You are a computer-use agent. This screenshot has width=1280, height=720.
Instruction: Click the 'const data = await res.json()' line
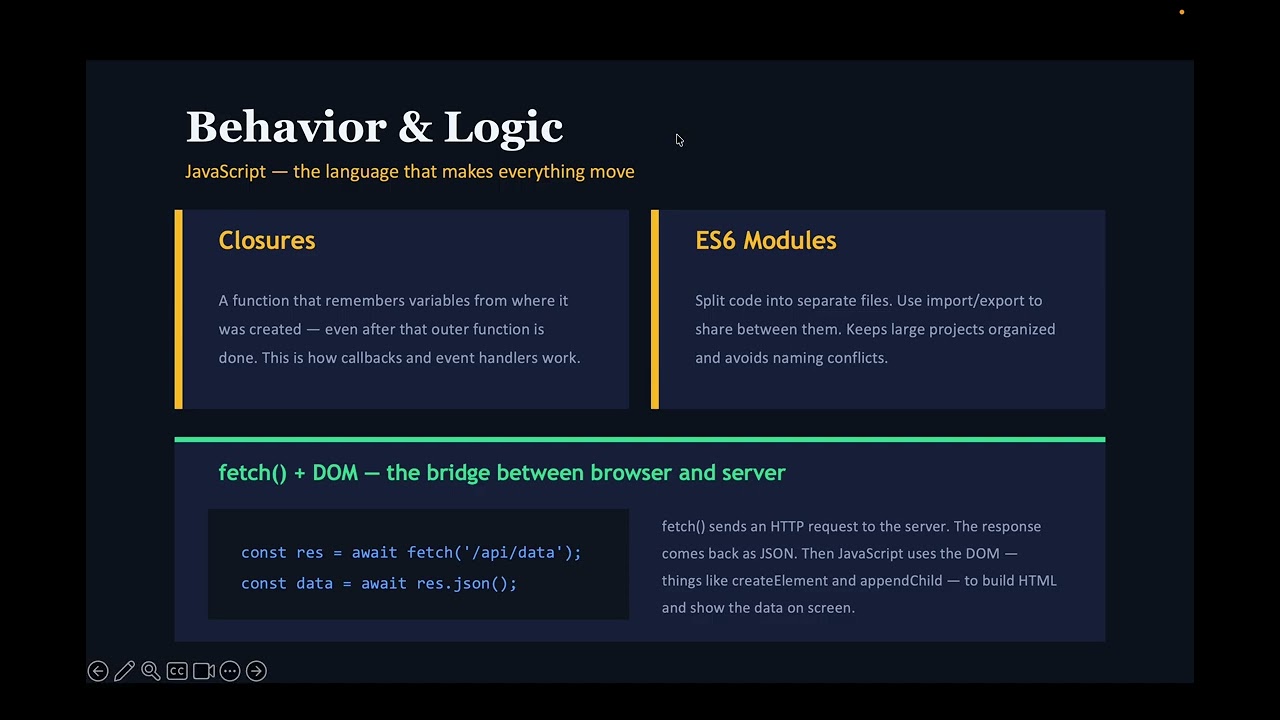[379, 583]
